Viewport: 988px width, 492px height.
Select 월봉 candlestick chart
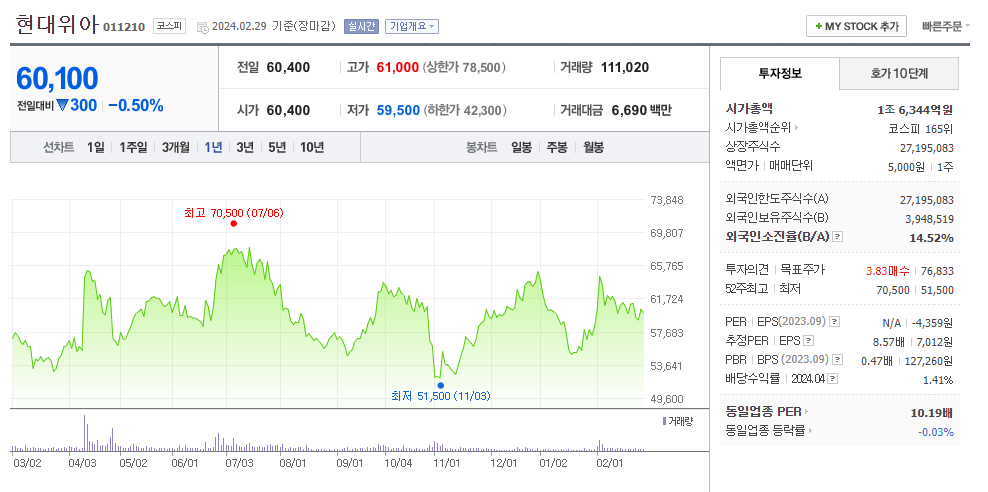593,147
